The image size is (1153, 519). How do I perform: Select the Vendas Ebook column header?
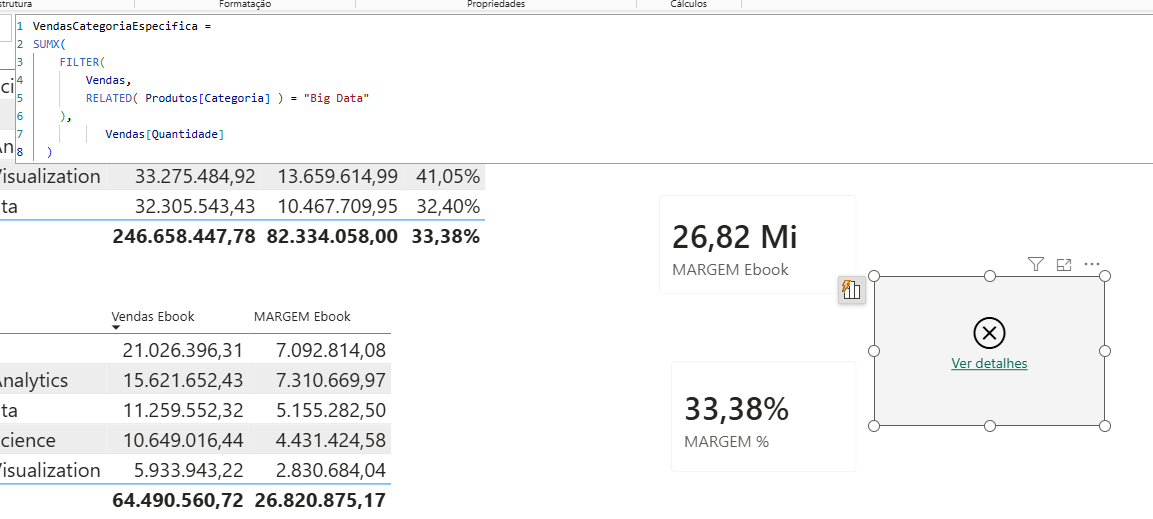point(153,317)
